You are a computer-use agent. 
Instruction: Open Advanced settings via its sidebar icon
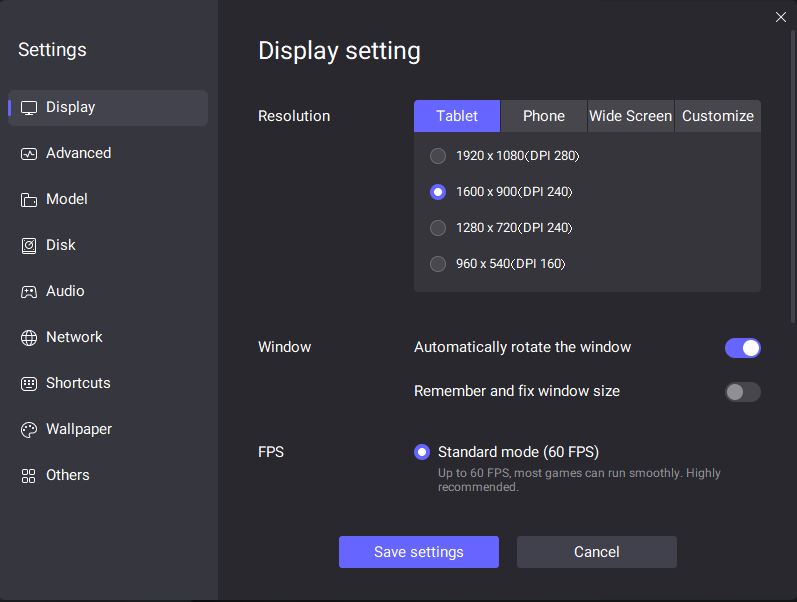28,154
